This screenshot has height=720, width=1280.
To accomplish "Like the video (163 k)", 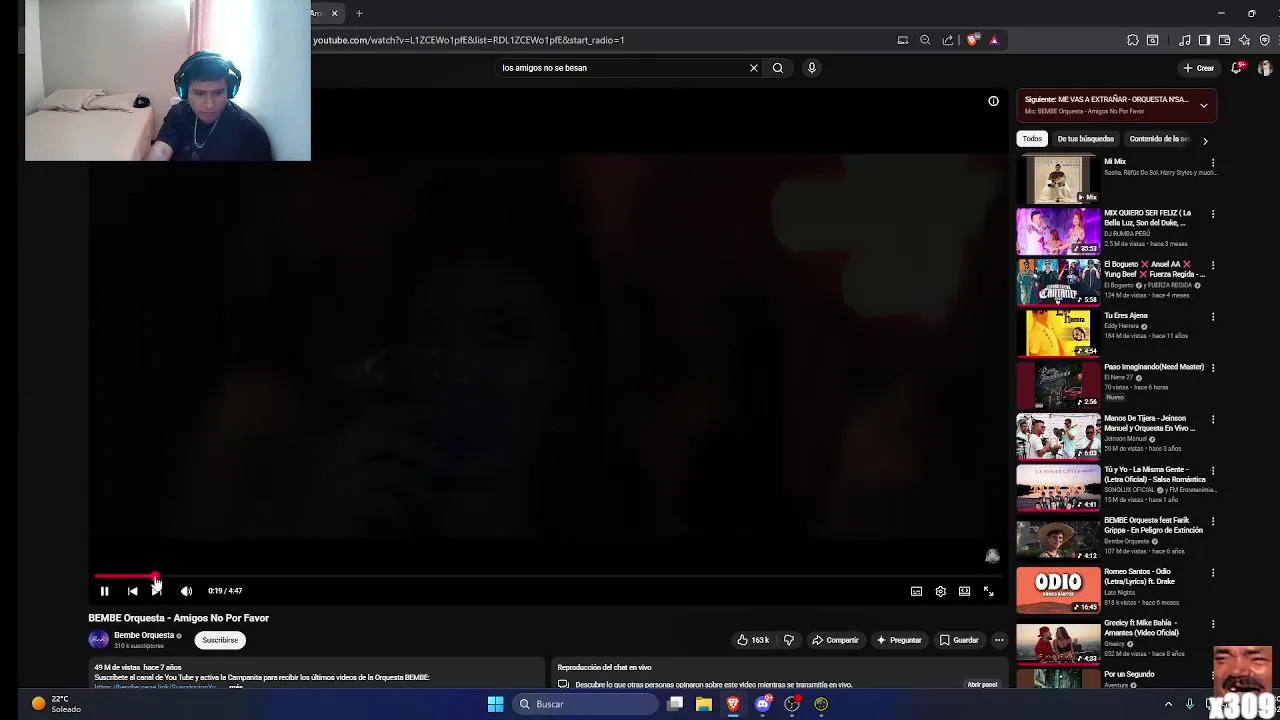I will (x=753, y=640).
